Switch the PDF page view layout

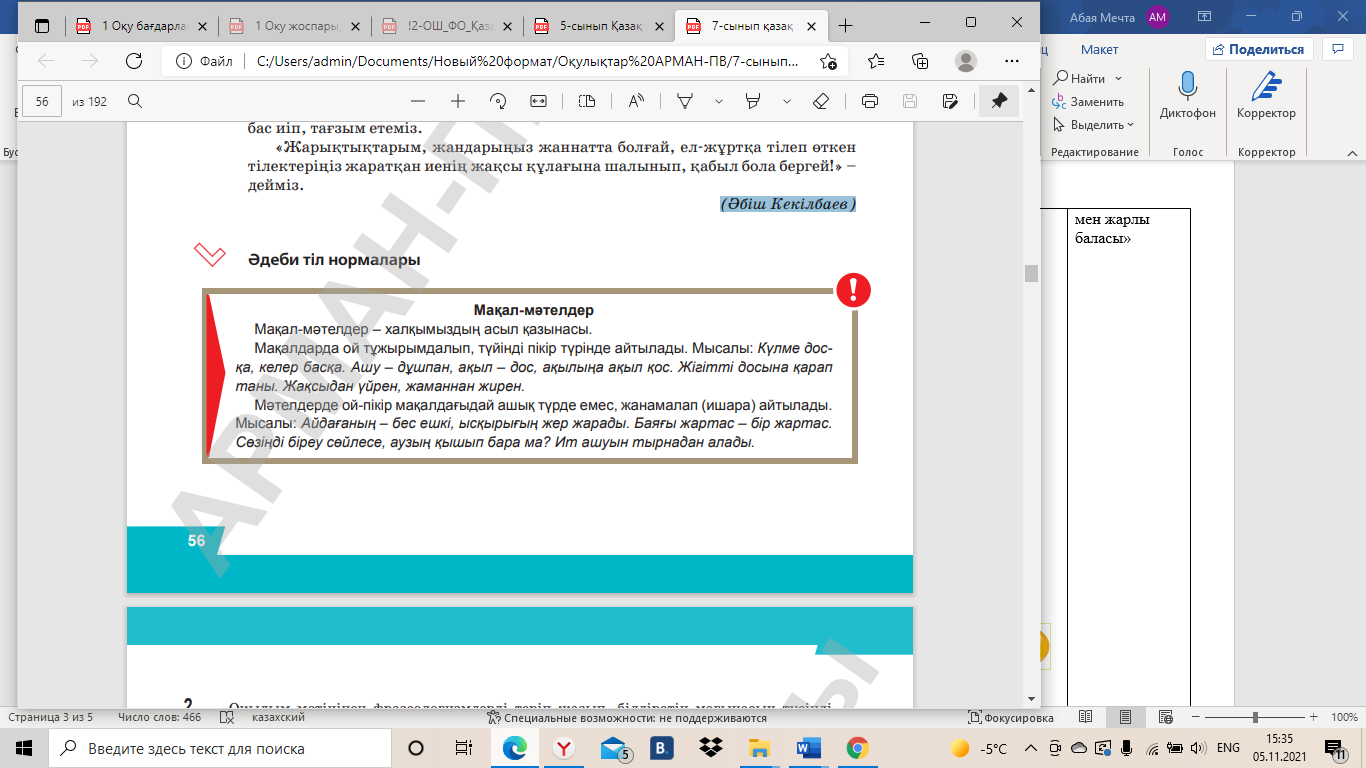tap(587, 101)
